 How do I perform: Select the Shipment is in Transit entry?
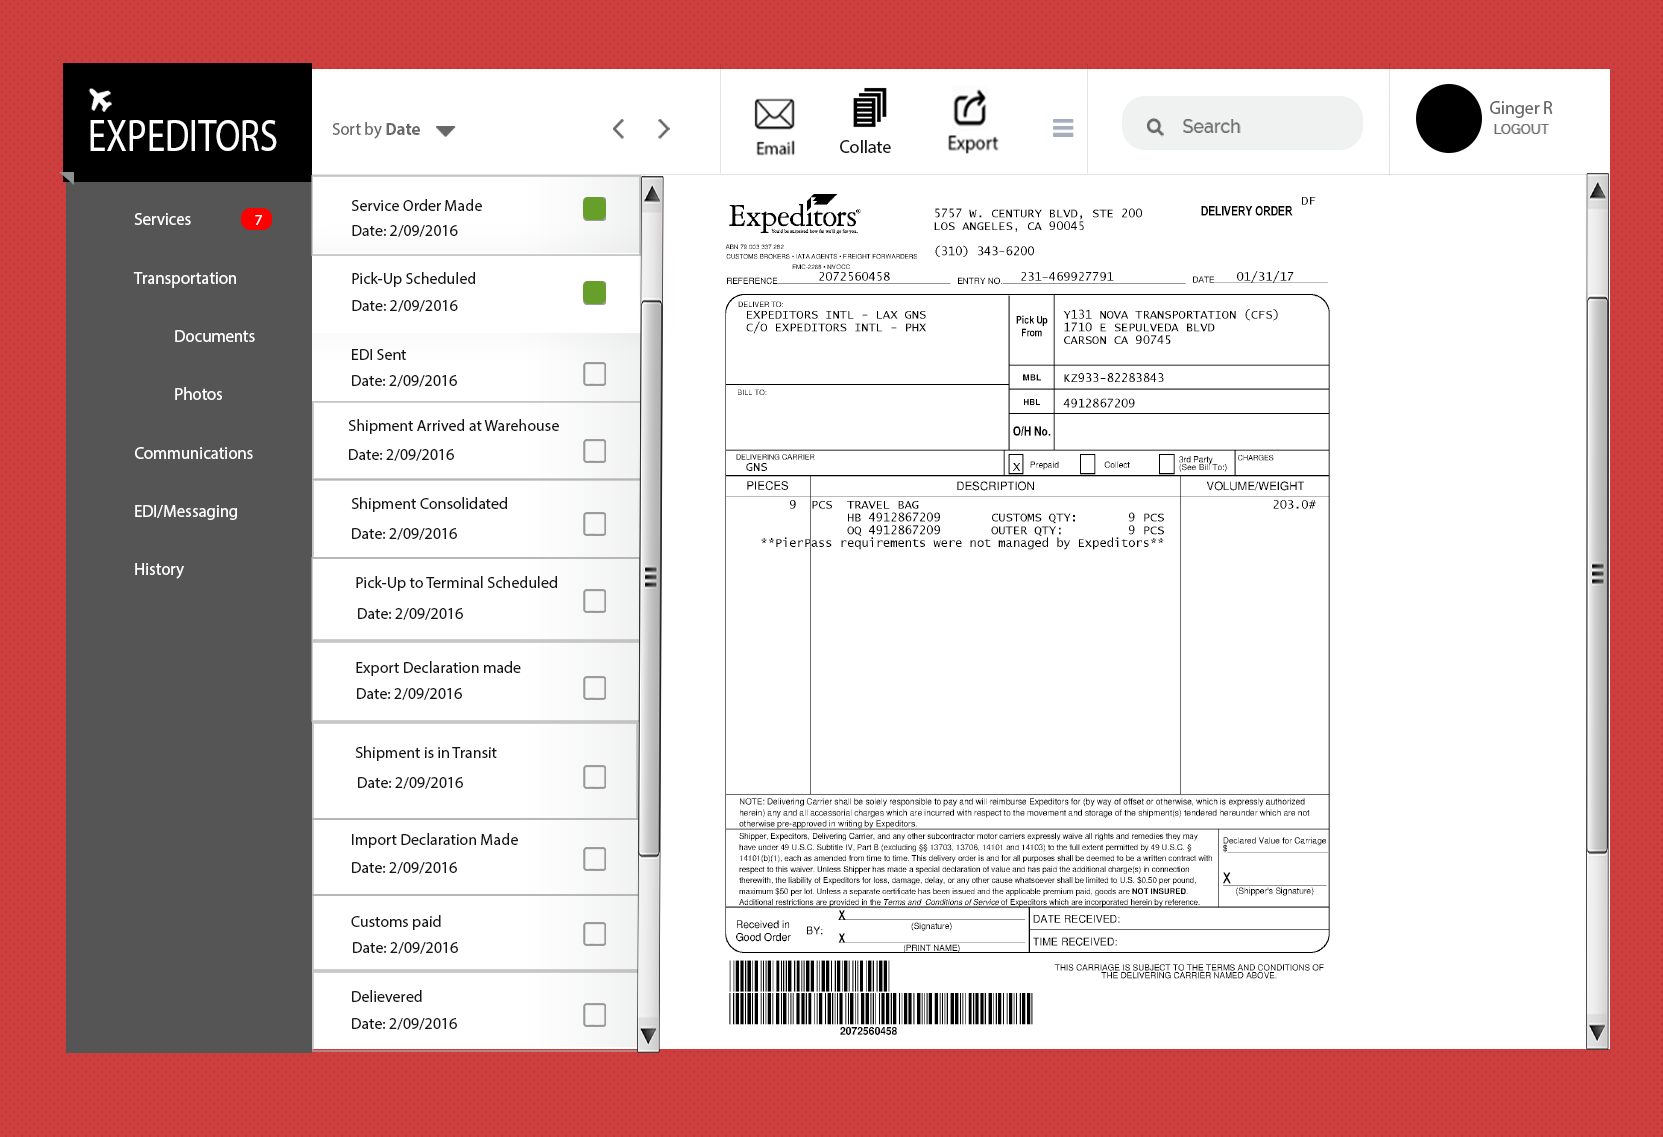coord(476,770)
